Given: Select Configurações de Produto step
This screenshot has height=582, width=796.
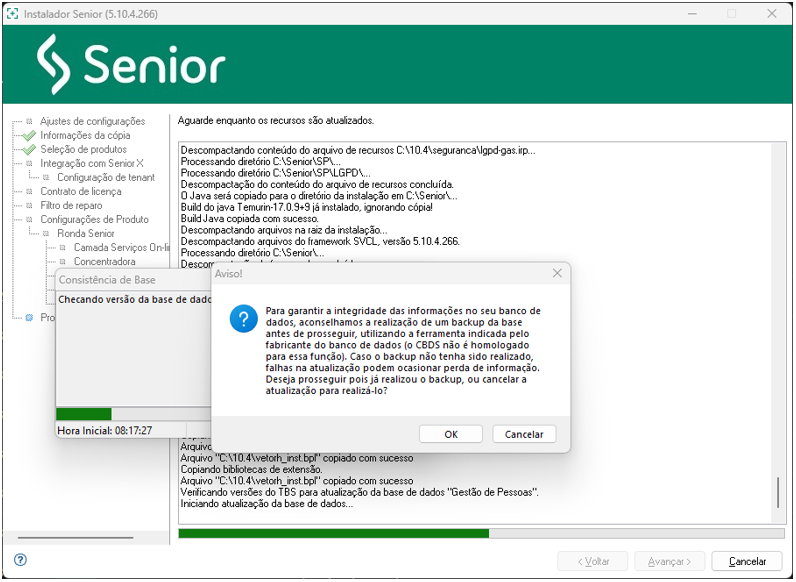Looking at the screenshot, I should (94, 219).
